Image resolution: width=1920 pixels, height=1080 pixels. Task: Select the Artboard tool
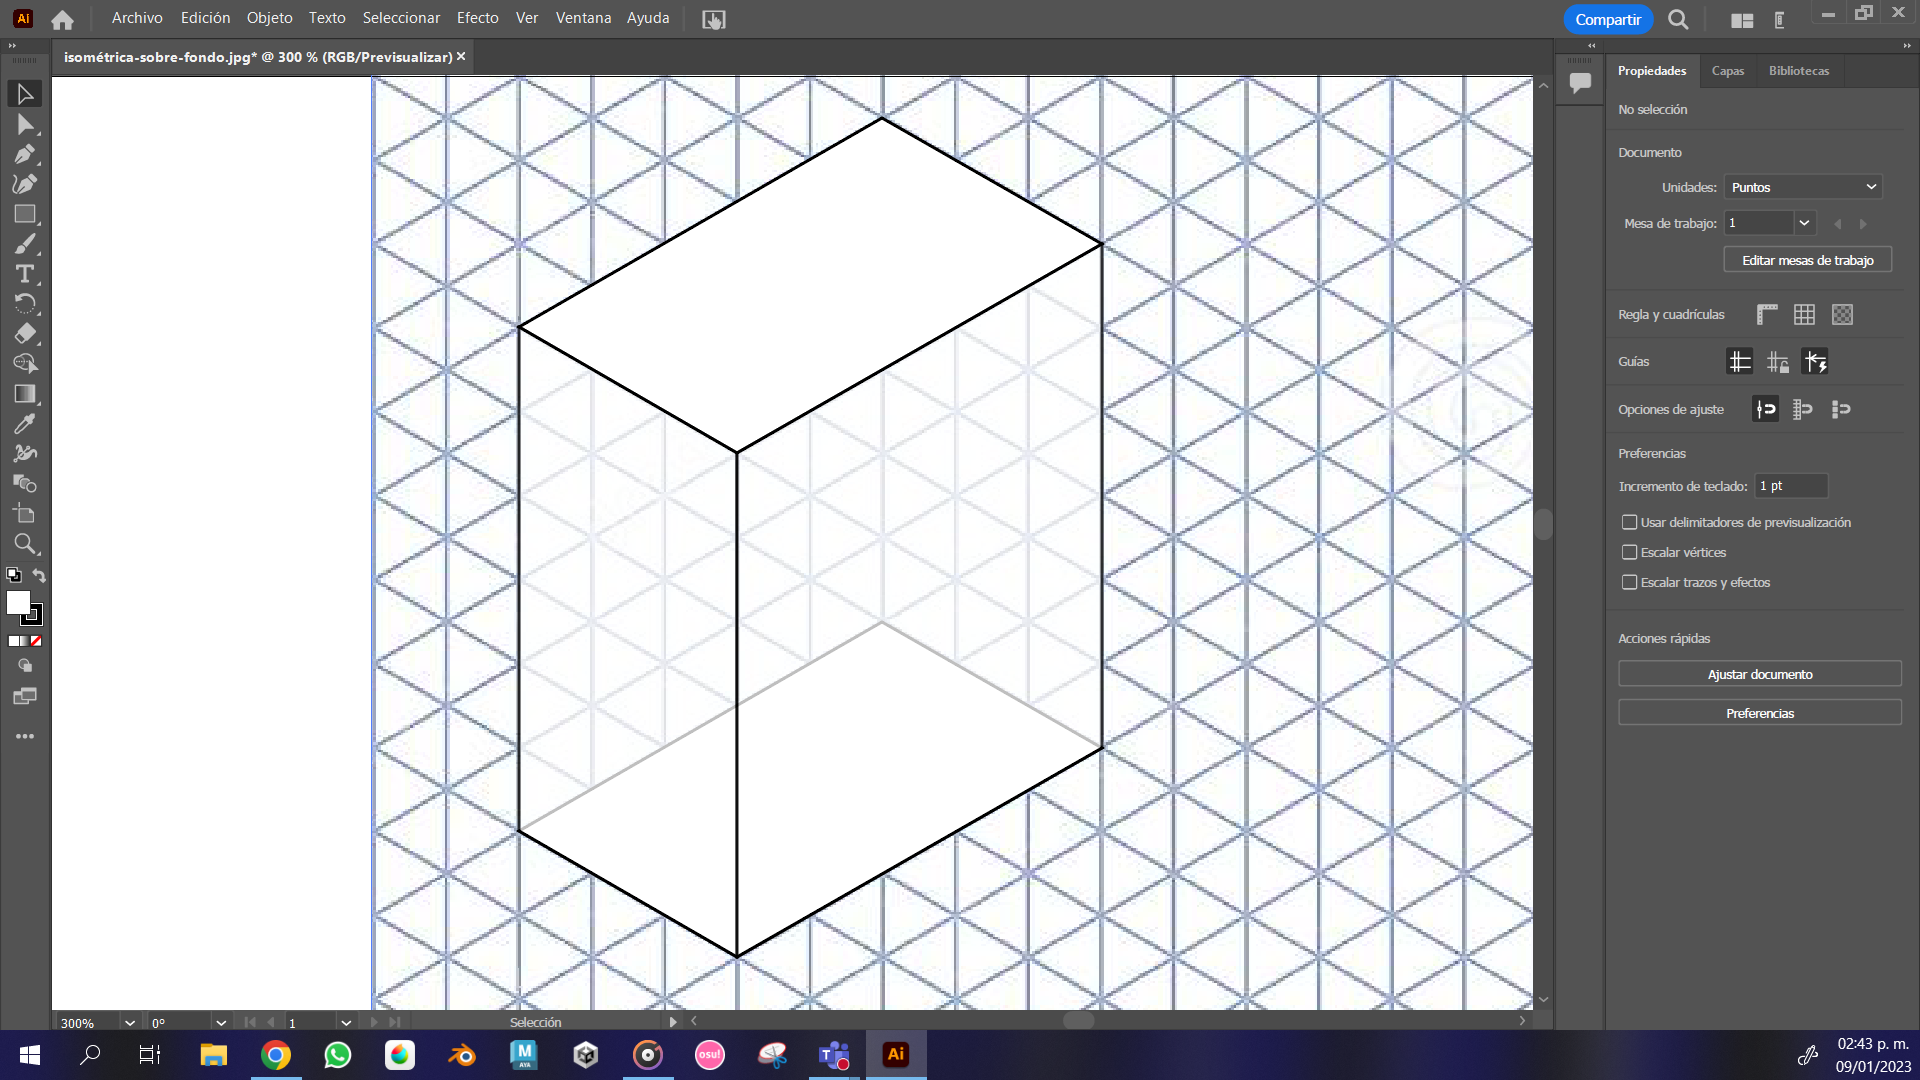click(x=25, y=514)
